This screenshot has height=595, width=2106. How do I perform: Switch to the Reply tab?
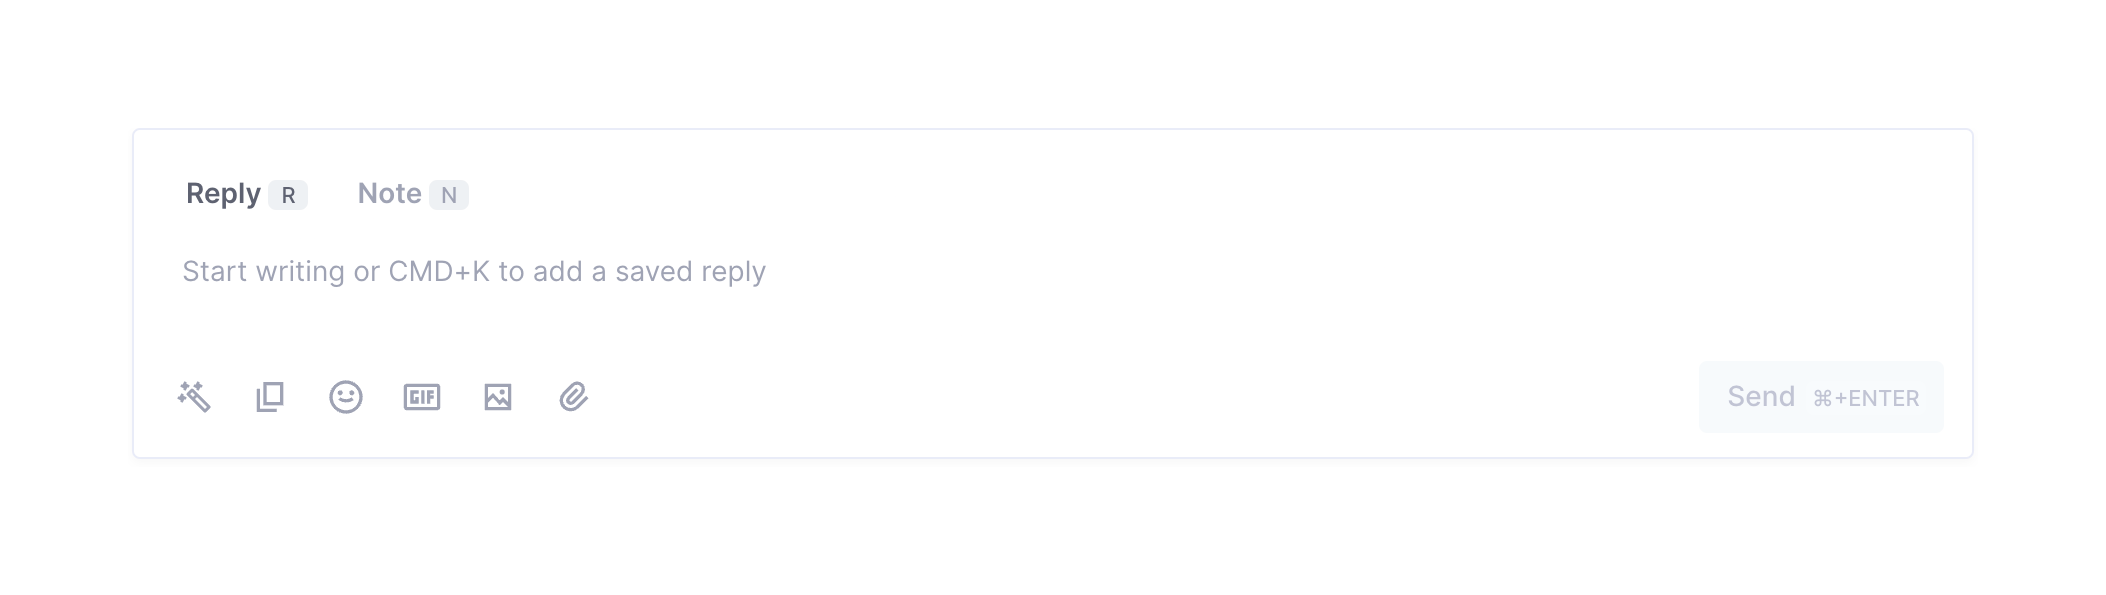pyautogui.click(x=223, y=194)
